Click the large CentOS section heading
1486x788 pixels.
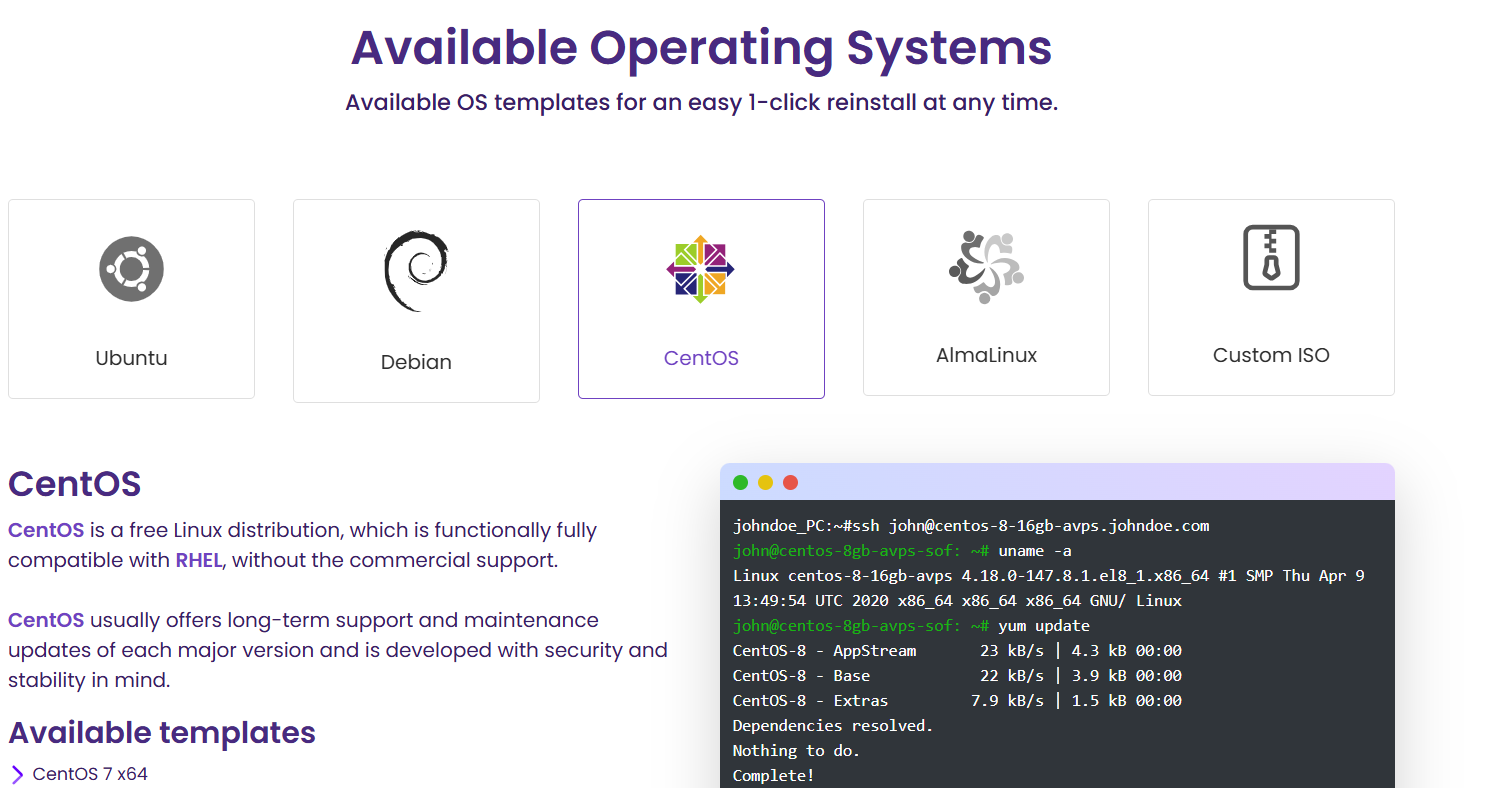pos(75,484)
